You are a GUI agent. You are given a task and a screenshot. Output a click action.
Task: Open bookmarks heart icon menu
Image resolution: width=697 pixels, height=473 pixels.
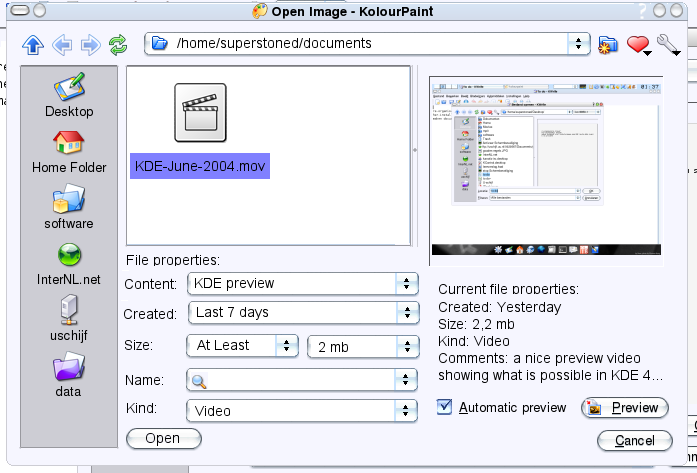tap(638, 45)
